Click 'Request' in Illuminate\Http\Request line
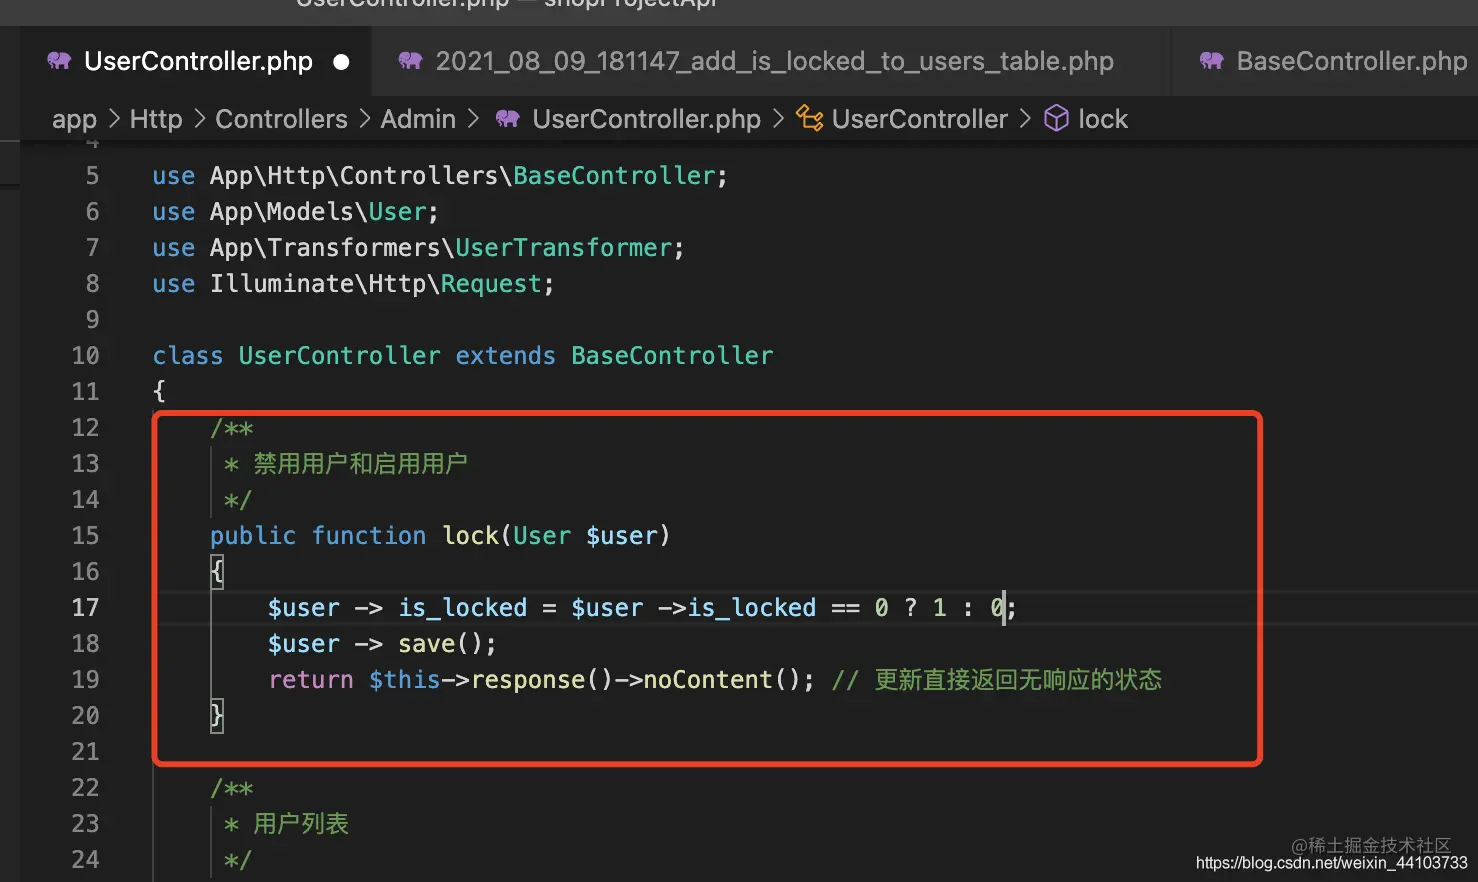Viewport: 1478px width, 882px height. point(491,284)
